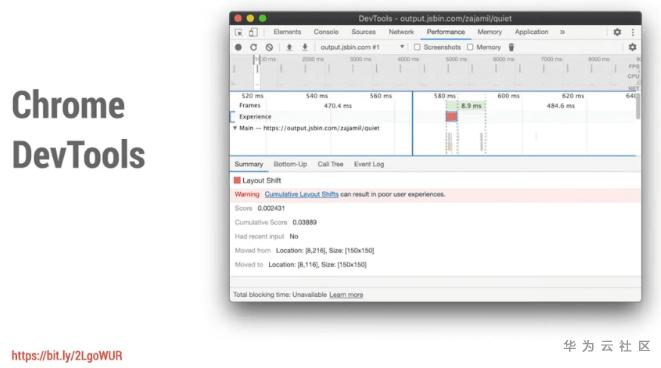Click the collect garbage trash icon
This screenshot has height=368, width=661.
(511, 47)
